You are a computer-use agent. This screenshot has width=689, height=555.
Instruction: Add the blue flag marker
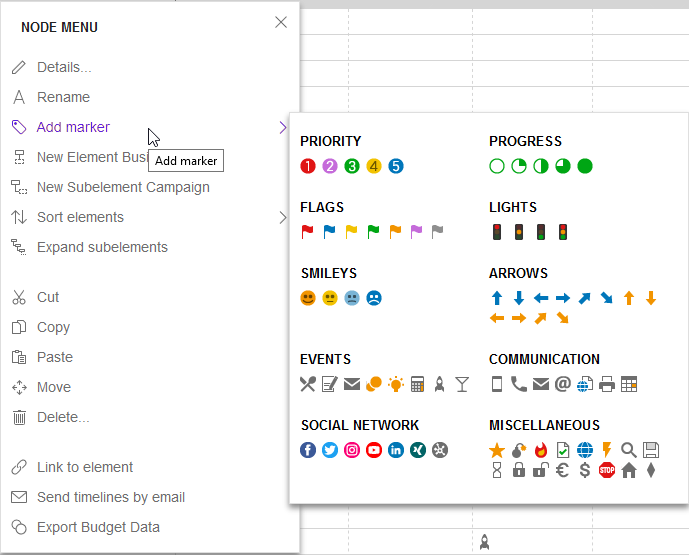(330, 232)
